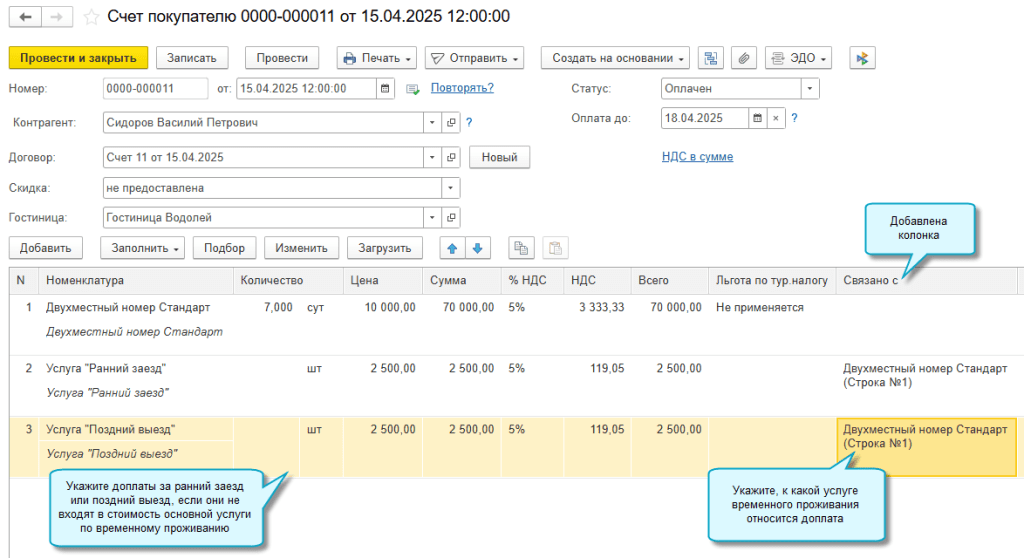Click the Провести и закрыть button

(x=78, y=58)
